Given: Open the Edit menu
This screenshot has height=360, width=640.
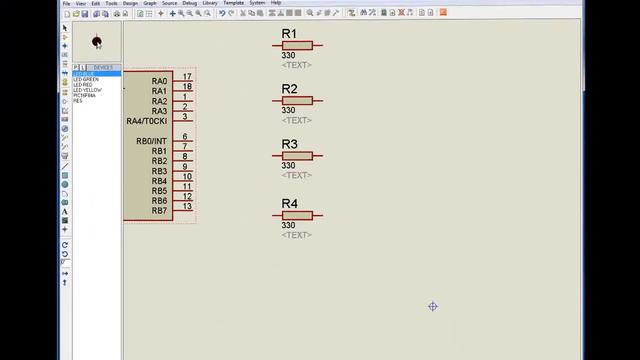Looking at the screenshot, I should click(x=96, y=3).
